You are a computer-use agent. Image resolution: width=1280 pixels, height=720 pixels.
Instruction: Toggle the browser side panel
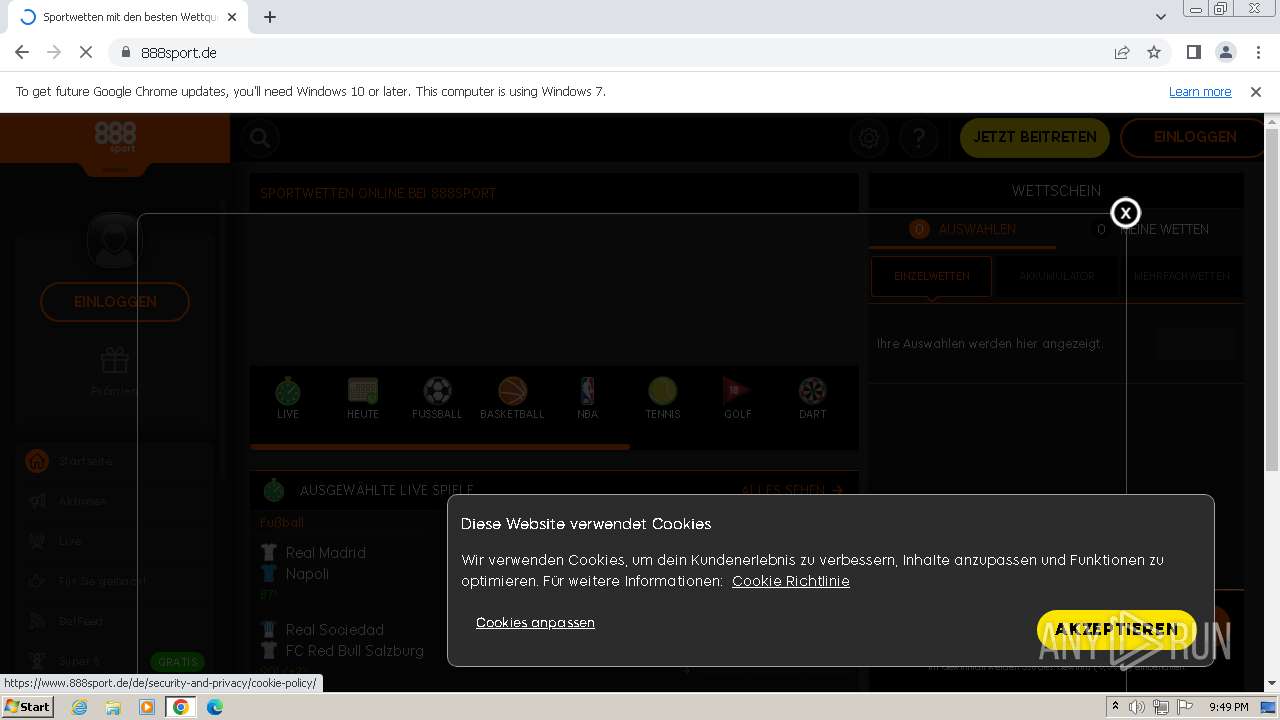click(1193, 53)
